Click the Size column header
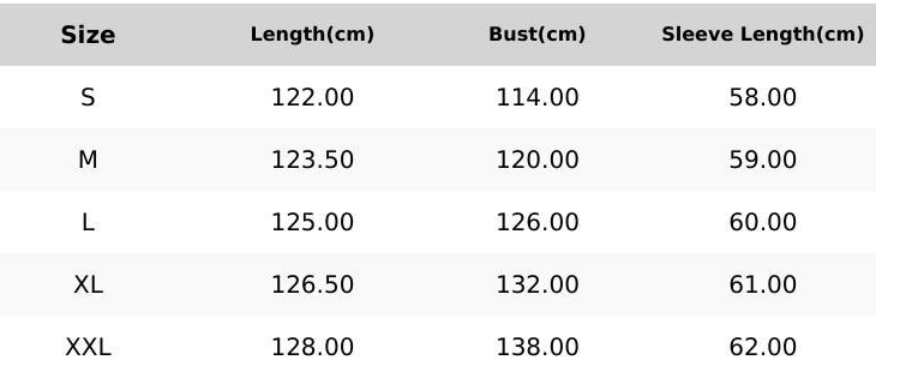Image resolution: width=900 pixels, height=369 pixels. pyautogui.click(x=88, y=35)
